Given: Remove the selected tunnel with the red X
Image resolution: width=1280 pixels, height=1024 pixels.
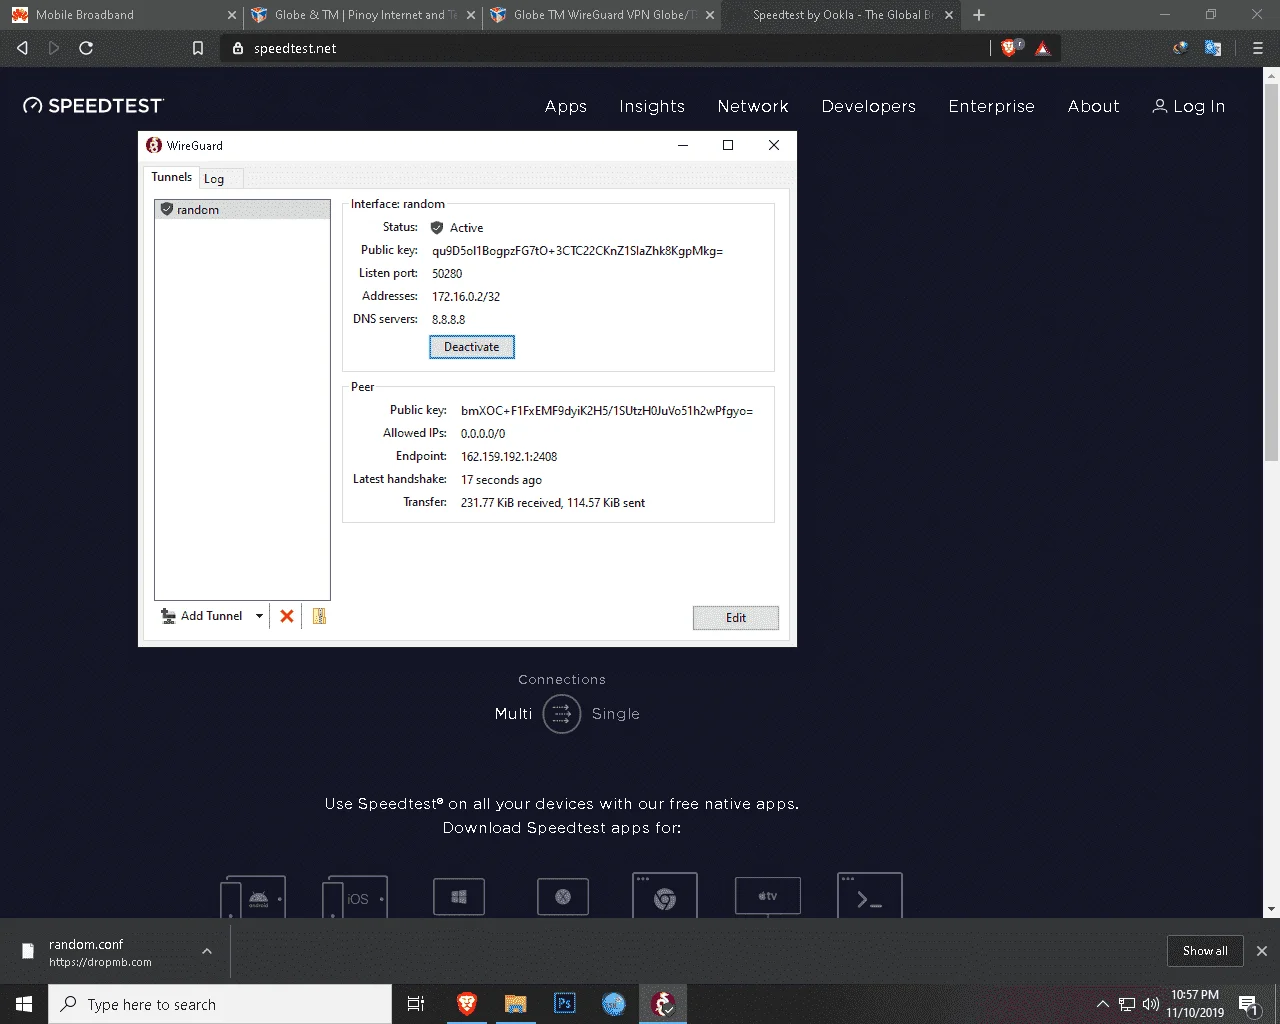Looking at the screenshot, I should coord(287,616).
